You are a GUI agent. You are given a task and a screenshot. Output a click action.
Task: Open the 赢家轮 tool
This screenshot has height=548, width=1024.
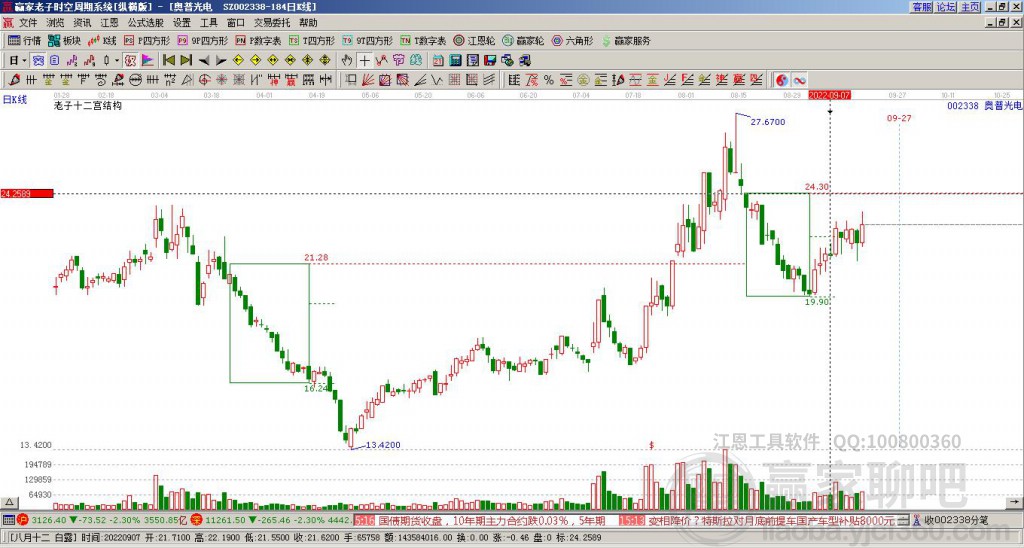point(524,40)
